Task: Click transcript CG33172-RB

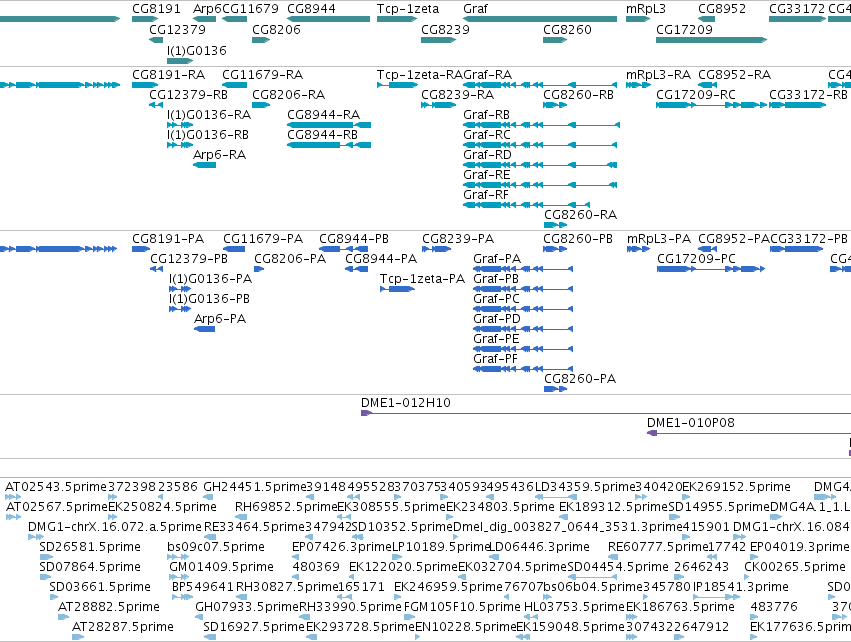Action: tap(797, 105)
